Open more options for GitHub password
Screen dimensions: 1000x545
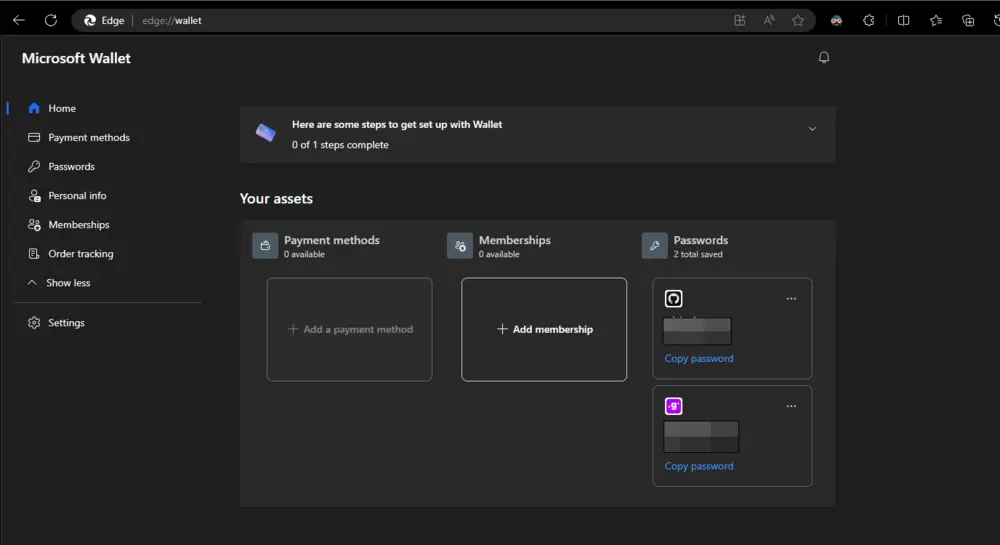click(x=791, y=298)
